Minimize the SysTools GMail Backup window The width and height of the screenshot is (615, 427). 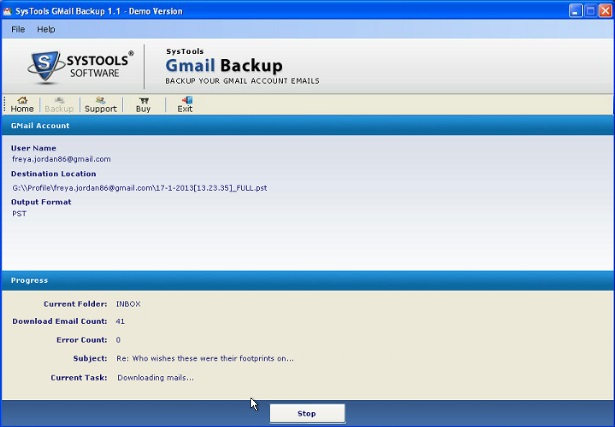pyautogui.click(x=575, y=11)
